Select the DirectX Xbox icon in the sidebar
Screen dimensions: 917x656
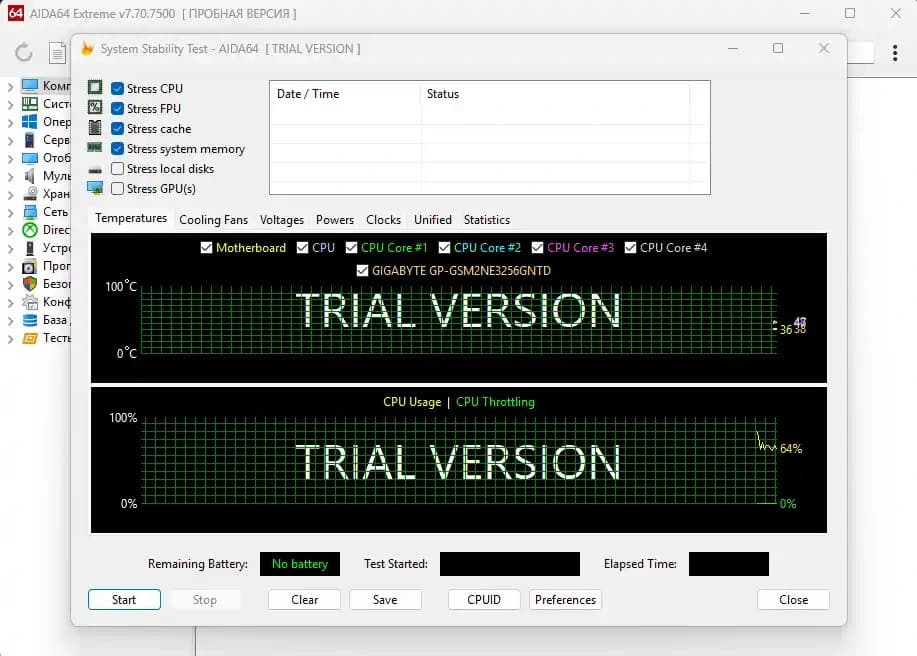pyautogui.click(x=30, y=230)
